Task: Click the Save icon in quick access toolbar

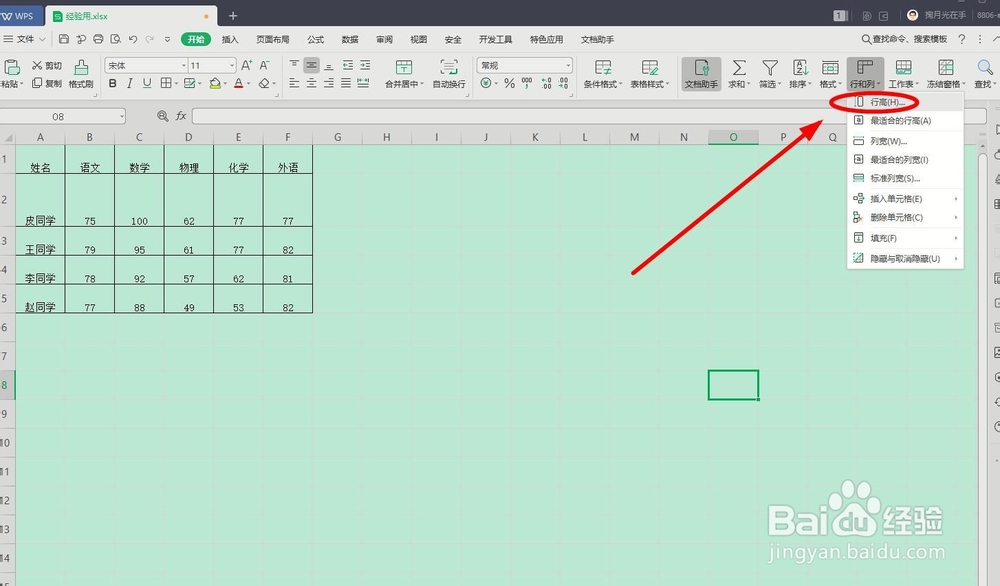Action: pos(64,39)
